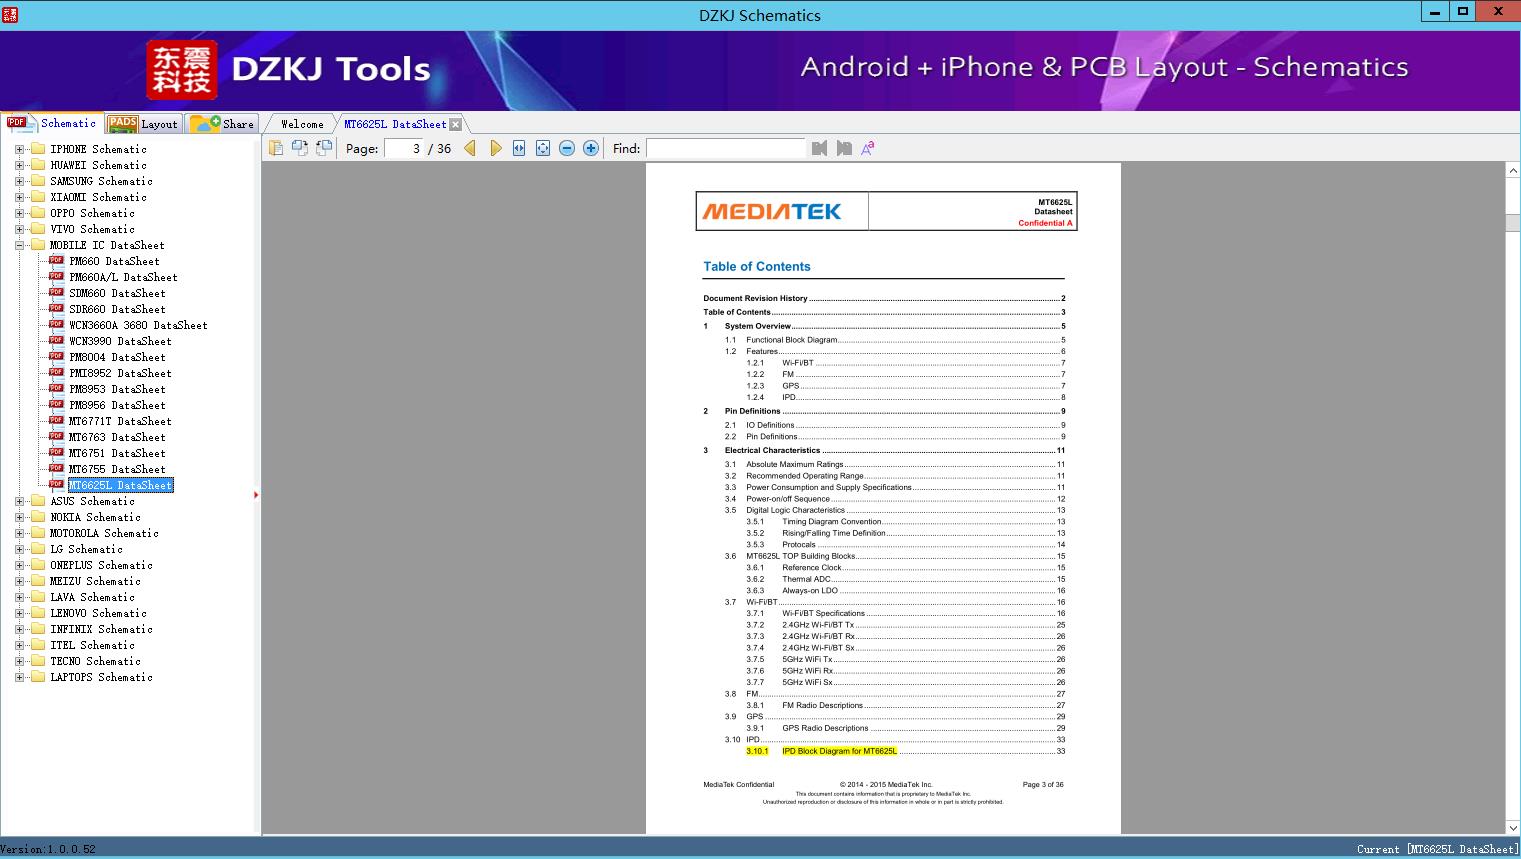The width and height of the screenshot is (1521, 859).
Task: Expand the ASUS Schematic folder
Action: 19,501
